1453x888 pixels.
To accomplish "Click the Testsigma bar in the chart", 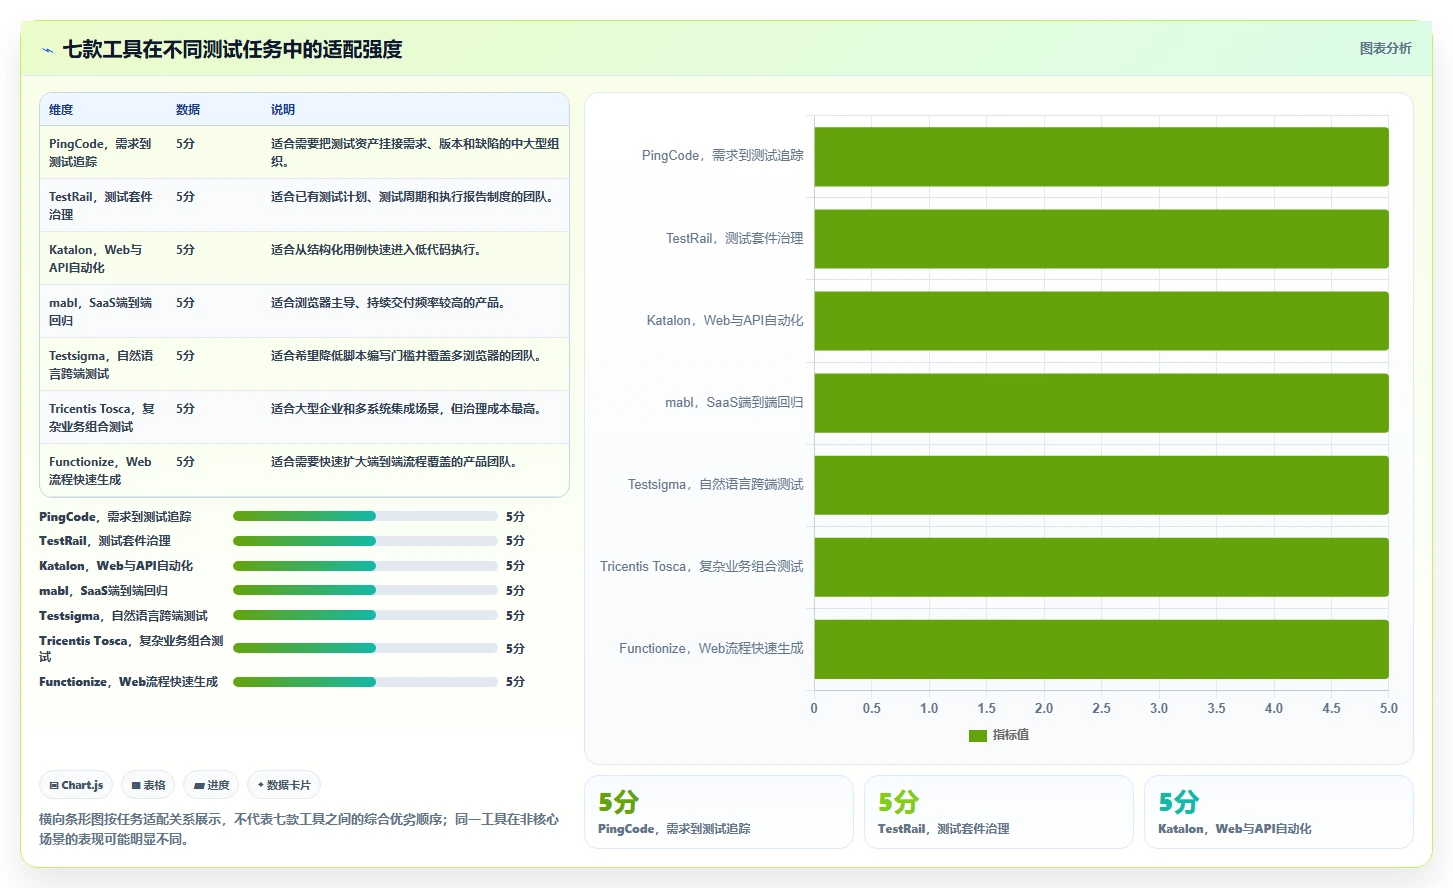I will [1101, 485].
